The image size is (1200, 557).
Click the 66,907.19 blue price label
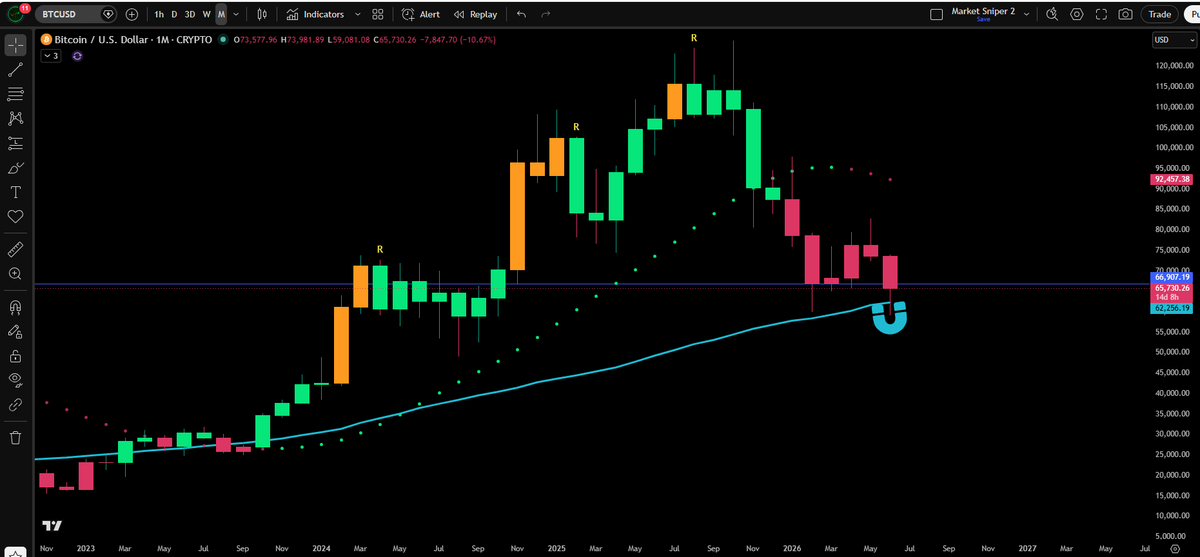1172,277
